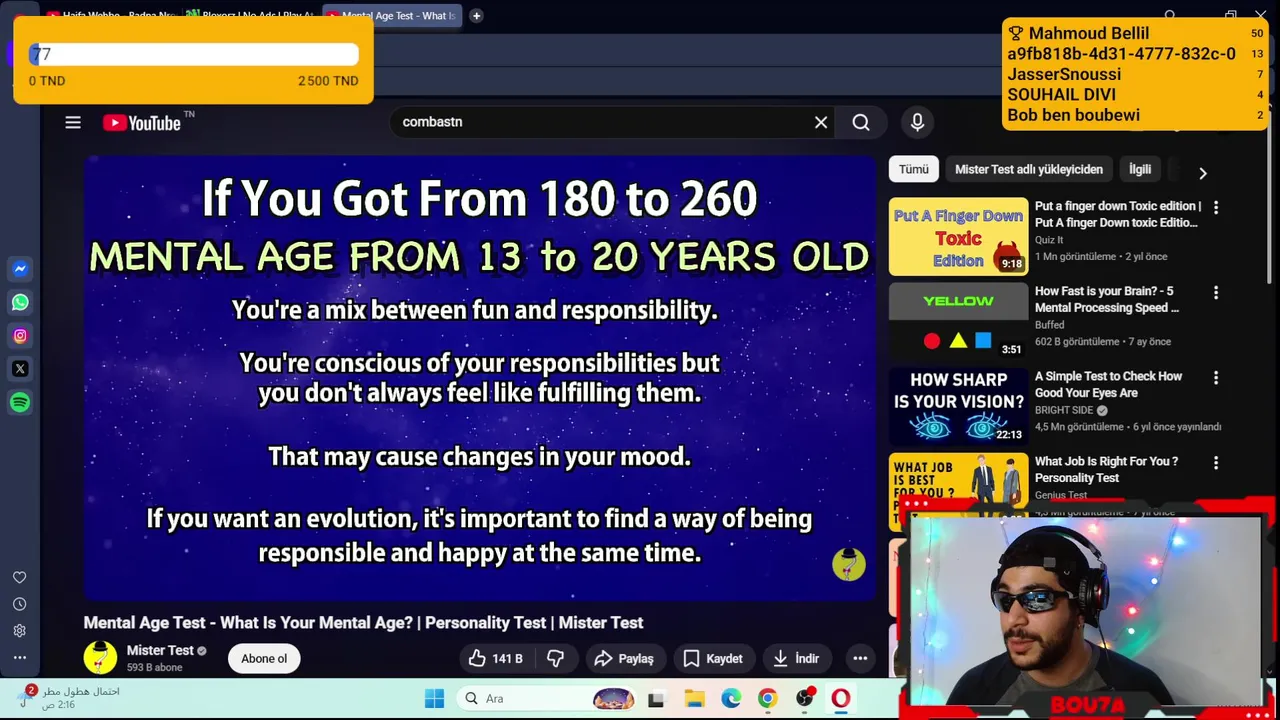
Task: Switch to the Haifa Wehbe browser tab
Action: click(x=110, y=15)
